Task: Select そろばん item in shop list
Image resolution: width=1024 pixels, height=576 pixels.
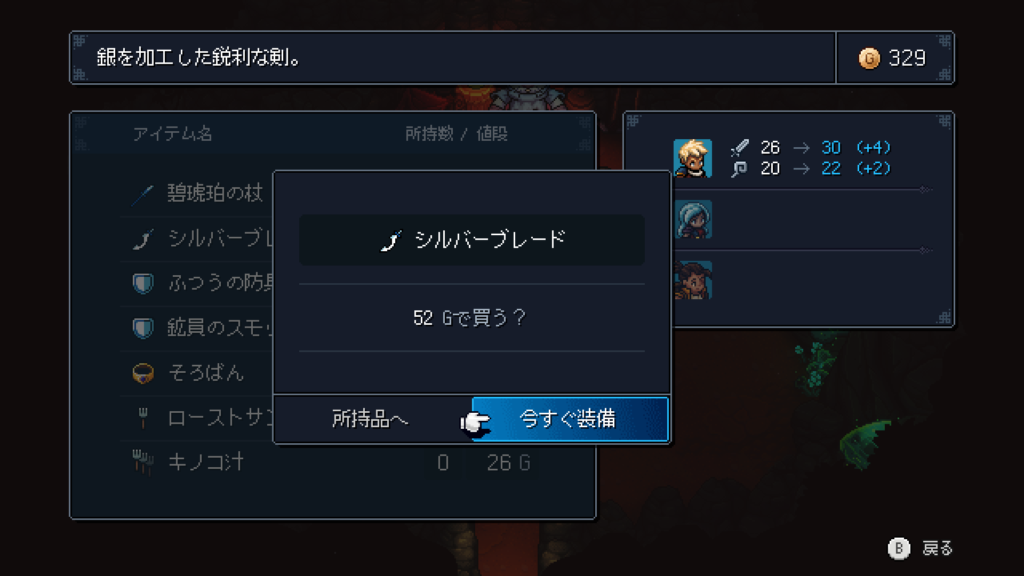Action: point(206,373)
